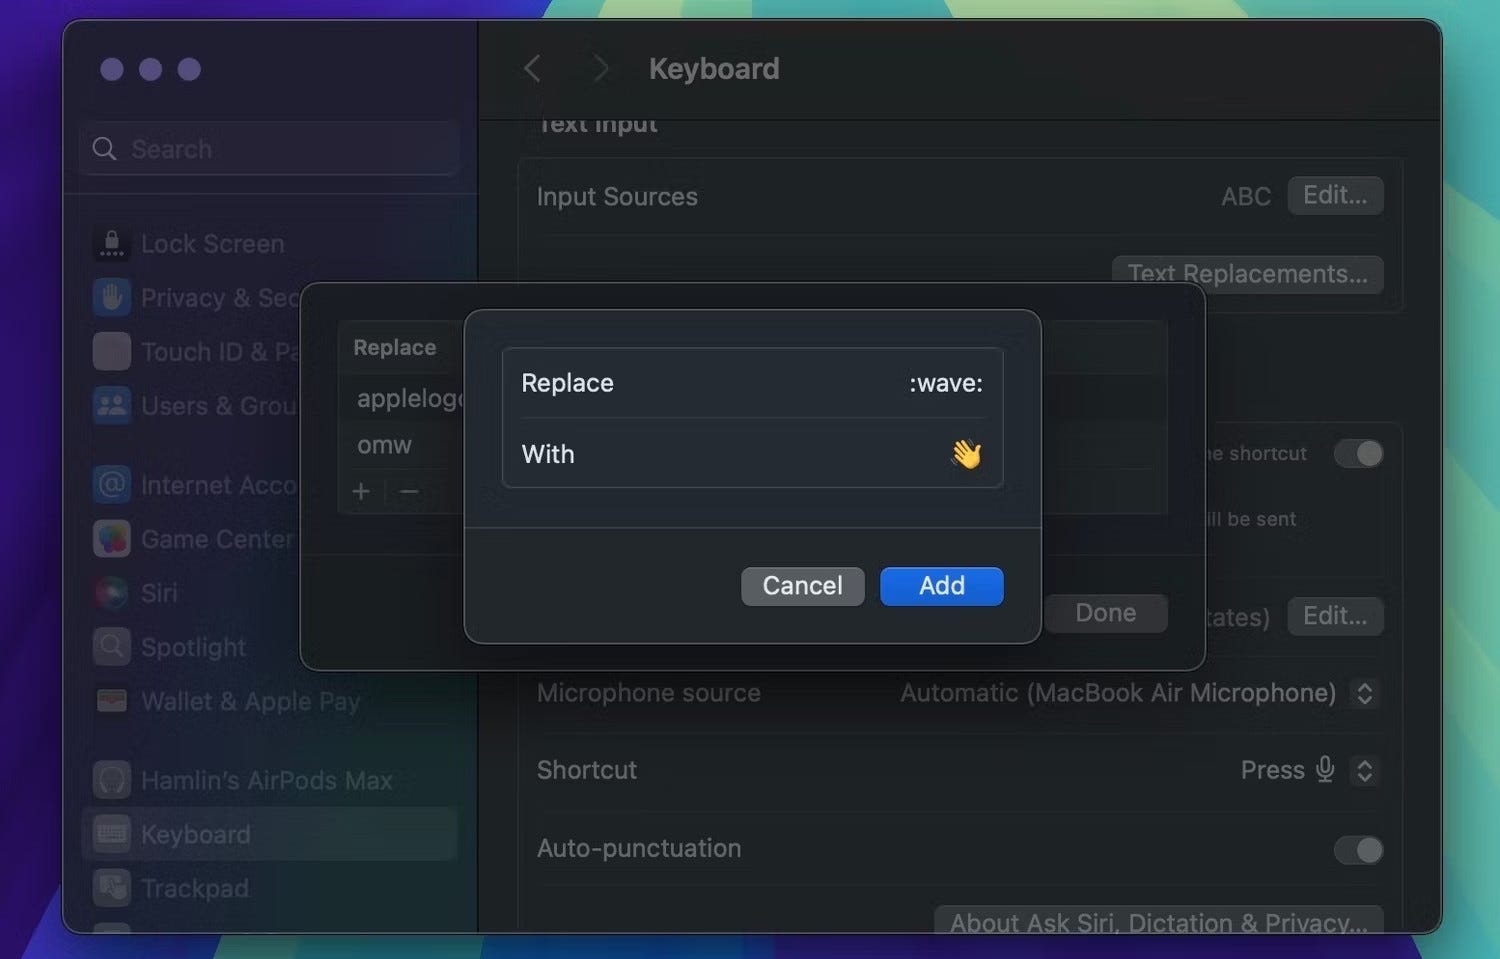1500x959 pixels.
Task: Remove a replacement with the minus button
Action: coord(408,491)
